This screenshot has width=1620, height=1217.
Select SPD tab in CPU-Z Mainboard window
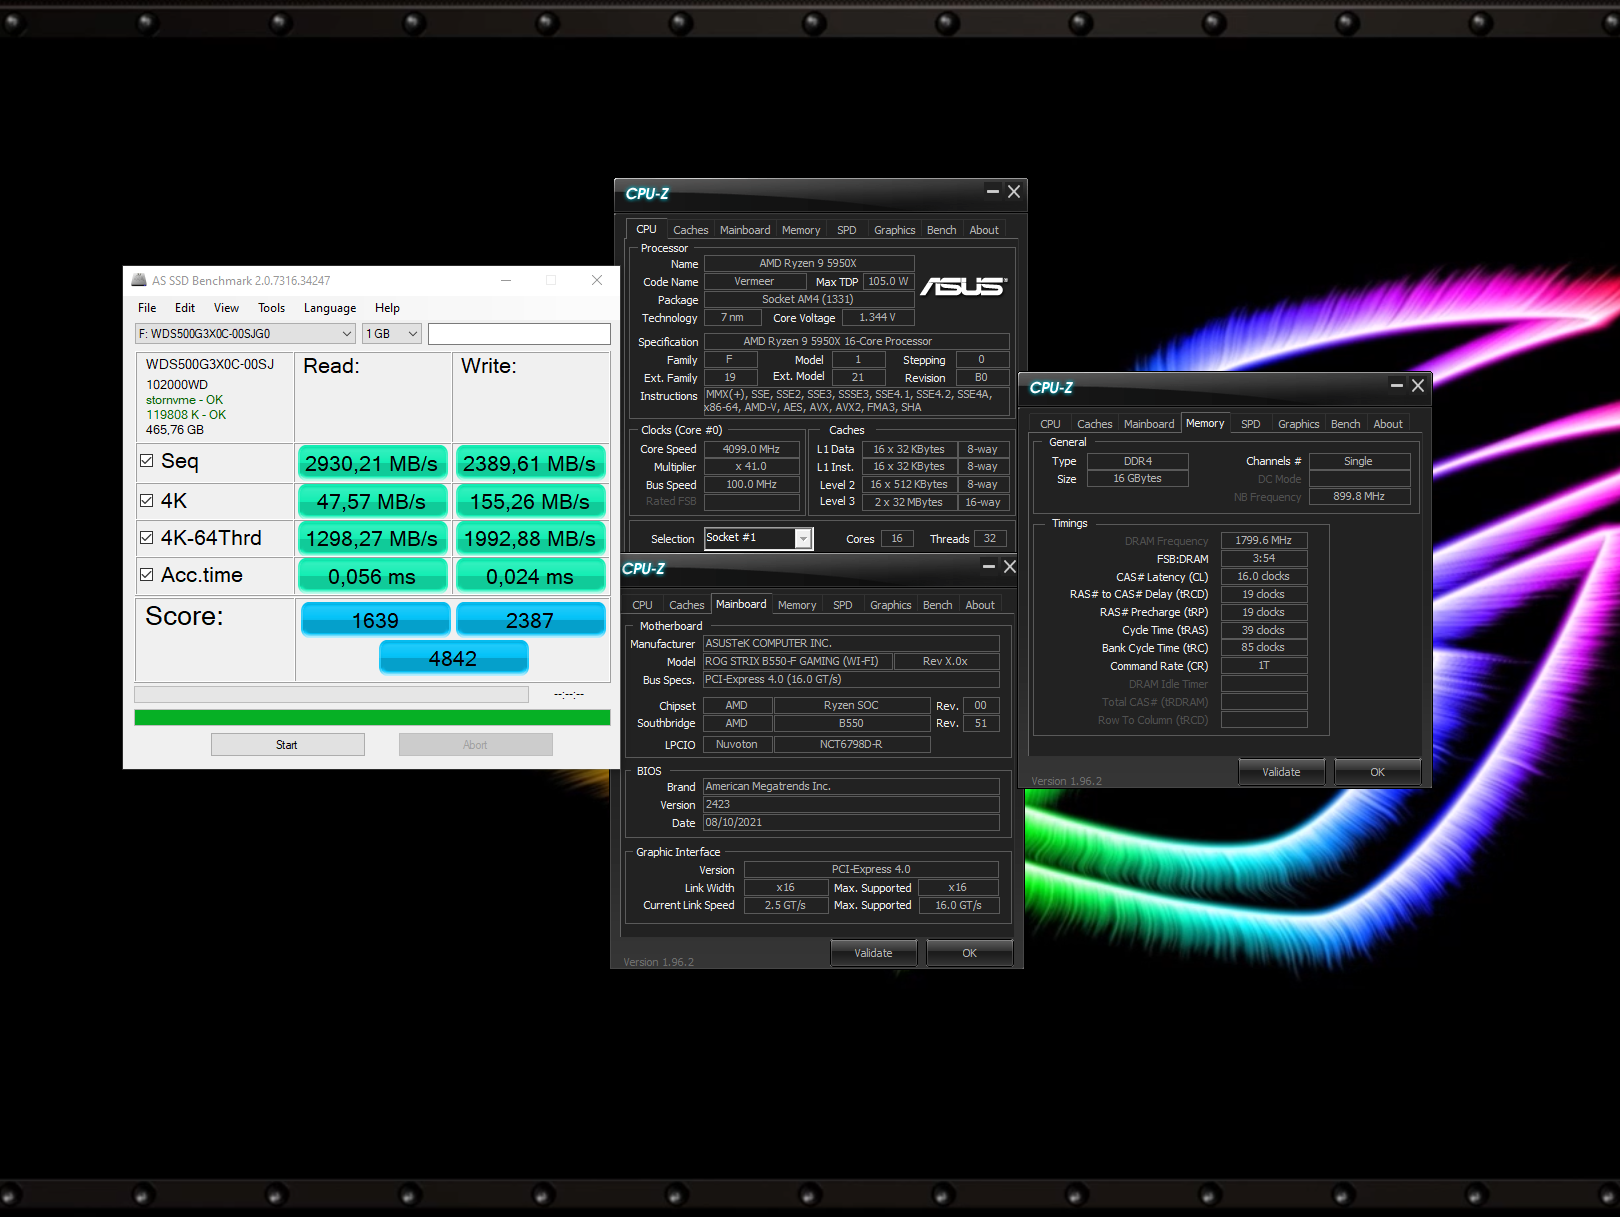[x=842, y=605]
